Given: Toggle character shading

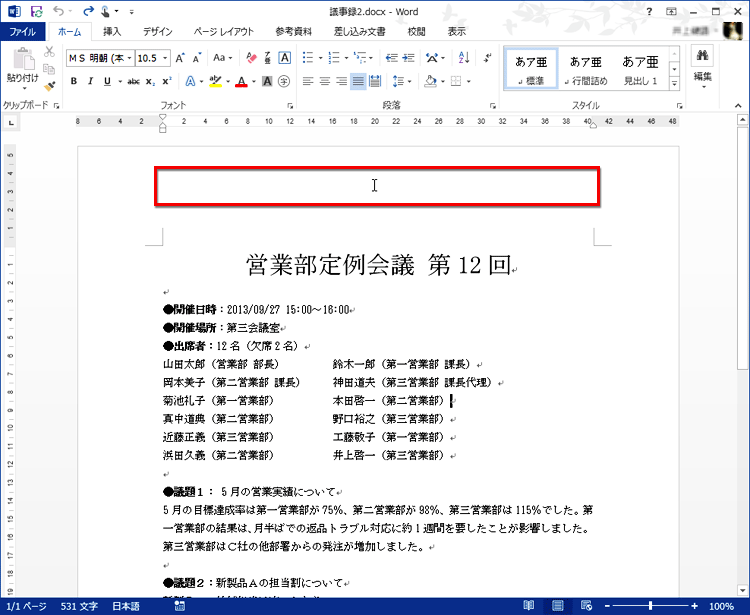Looking at the screenshot, I should point(267,82).
